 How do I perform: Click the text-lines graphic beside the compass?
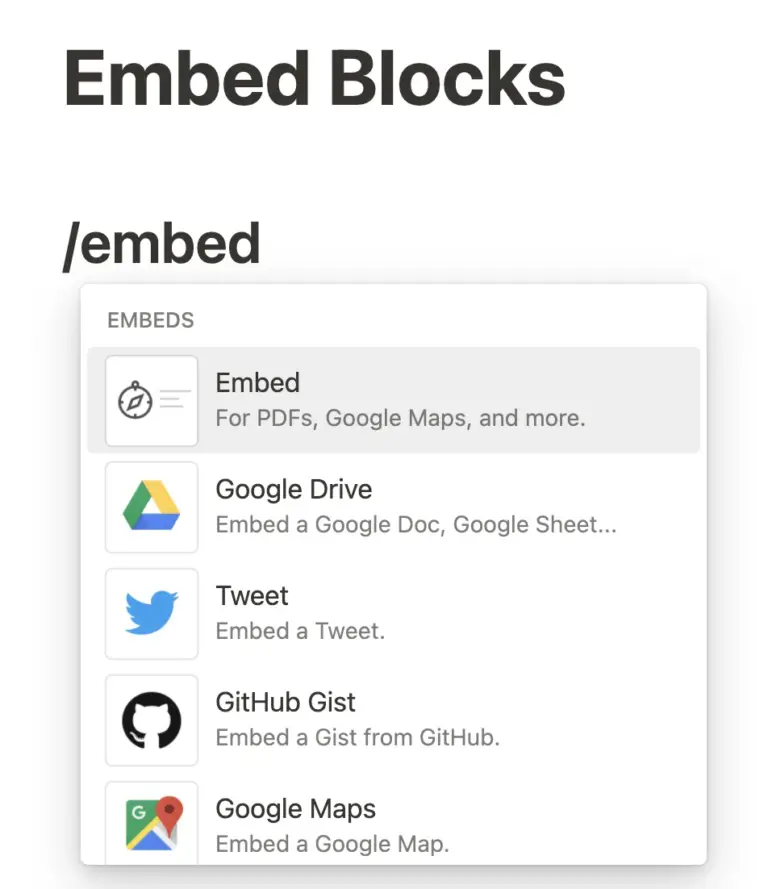(175, 400)
